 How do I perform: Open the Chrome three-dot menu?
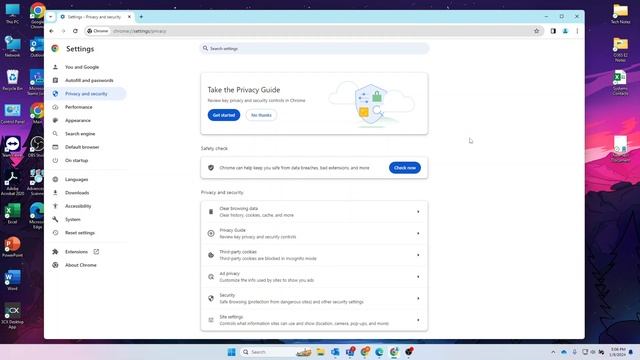pyautogui.click(x=577, y=31)
